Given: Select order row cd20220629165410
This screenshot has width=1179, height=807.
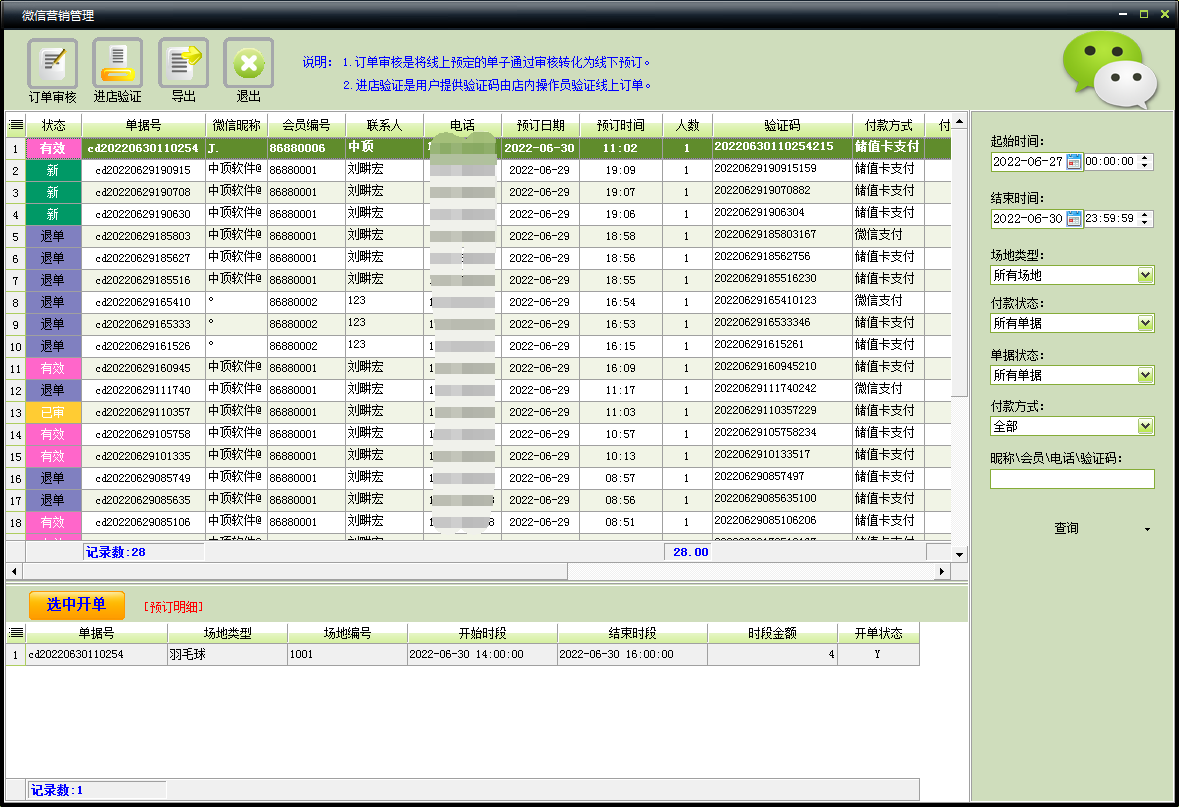Looking at the screenshot, I should (x=478, y=302).
